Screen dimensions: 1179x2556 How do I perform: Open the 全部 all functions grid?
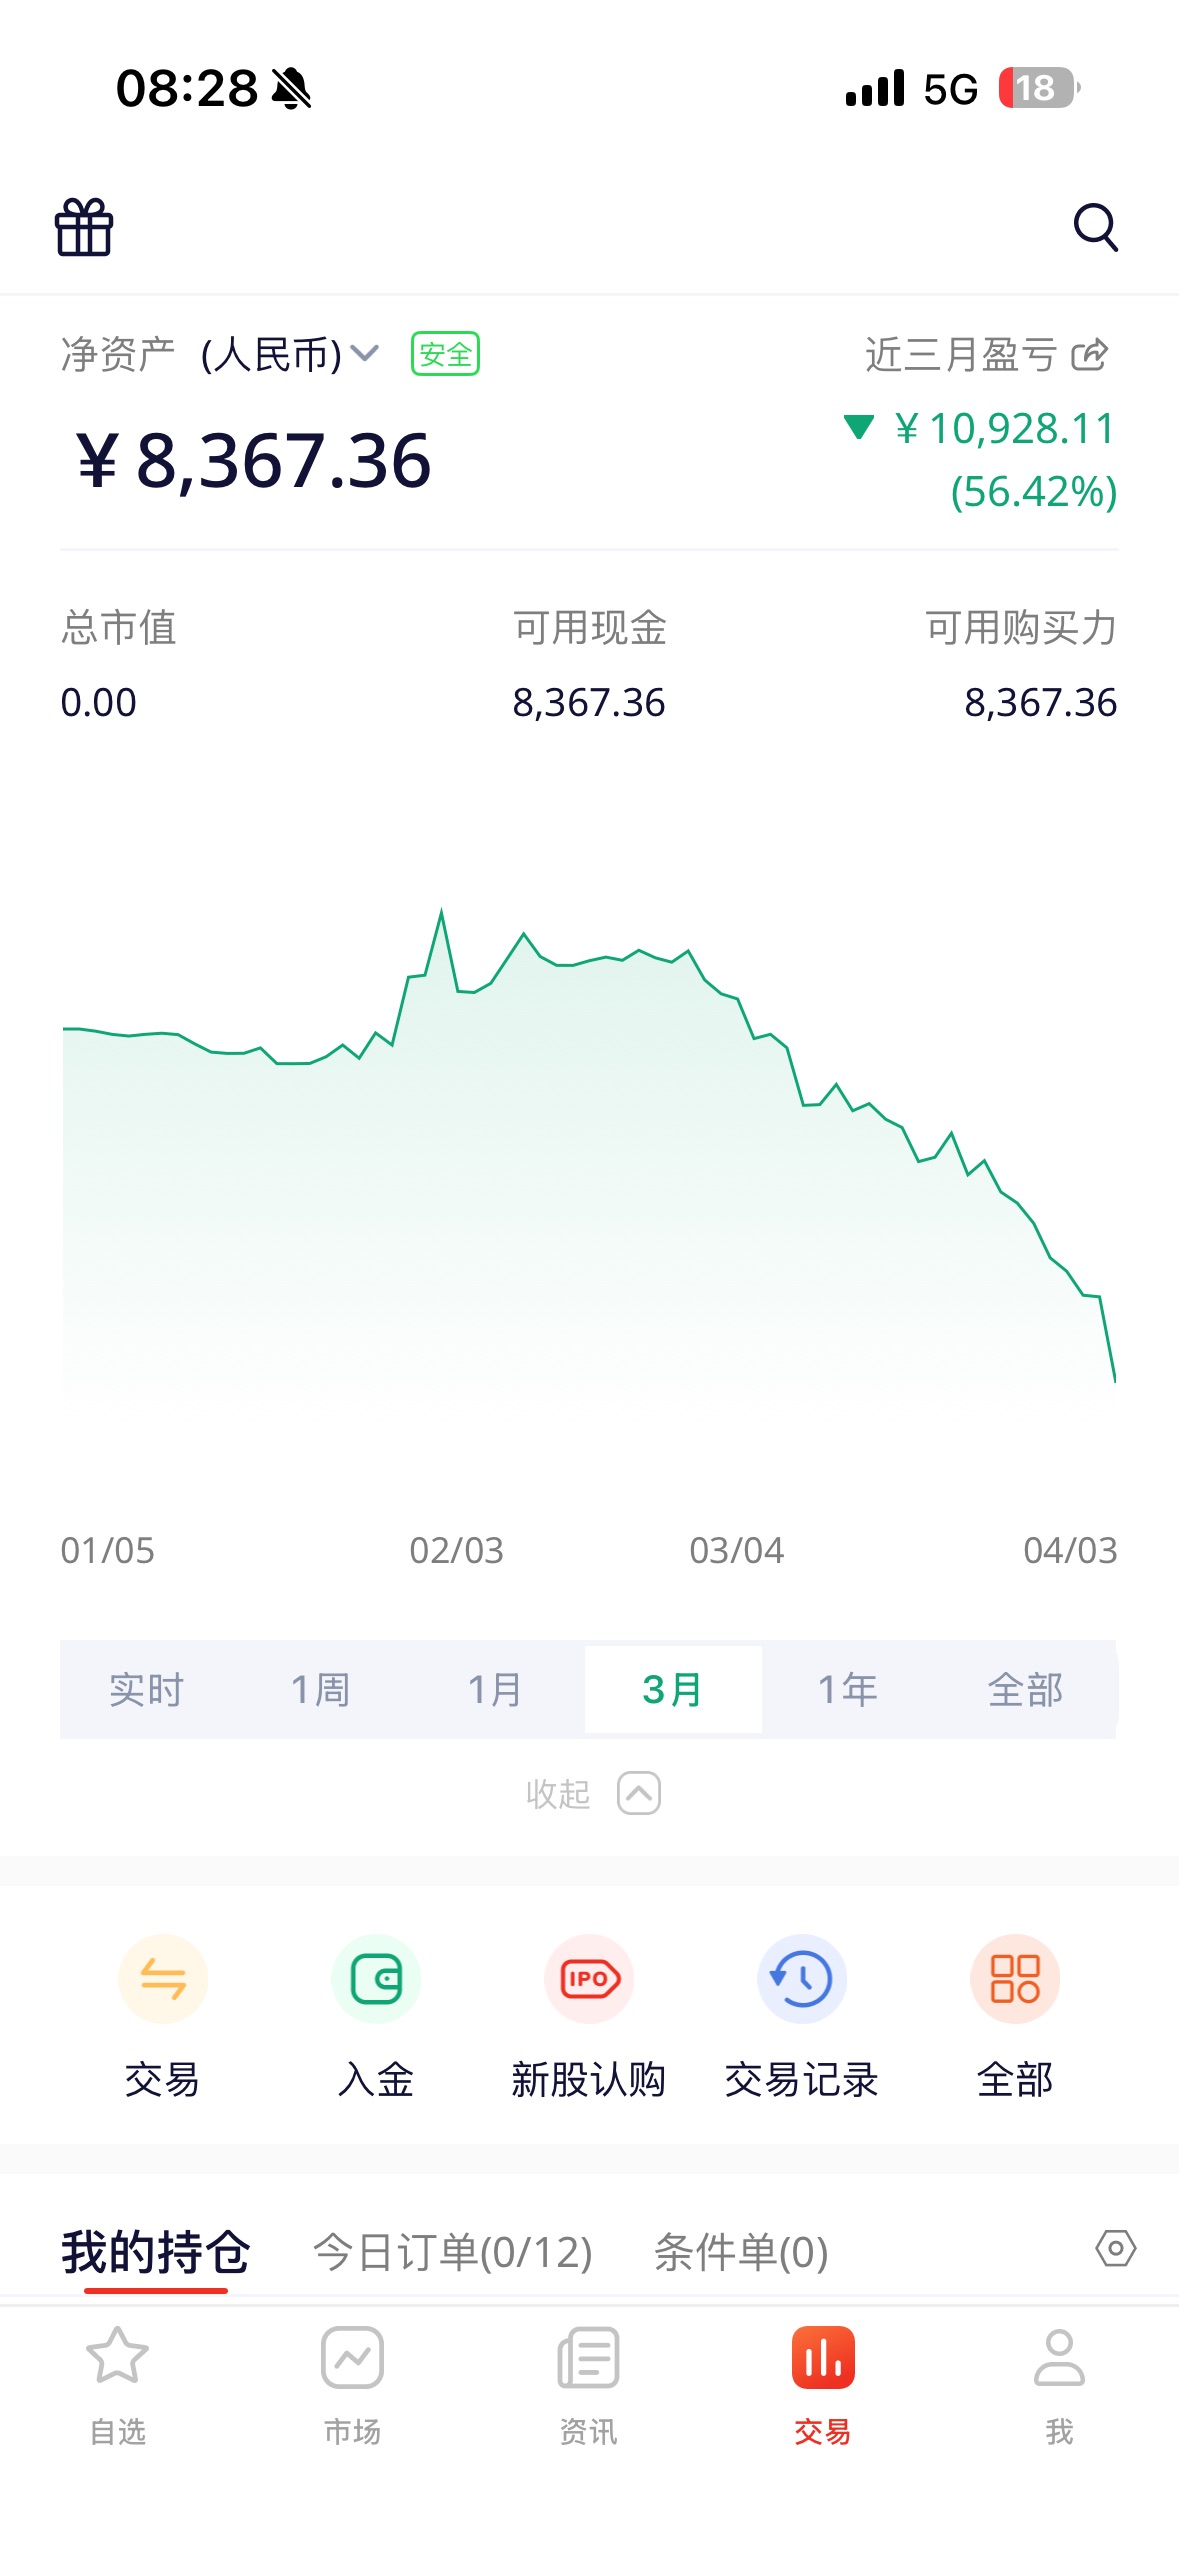1015,1980
